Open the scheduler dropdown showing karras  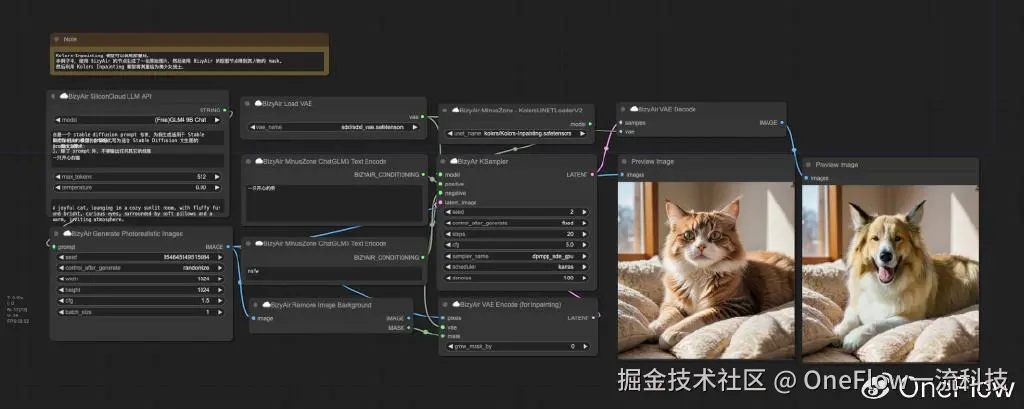[x=516, y=267]
